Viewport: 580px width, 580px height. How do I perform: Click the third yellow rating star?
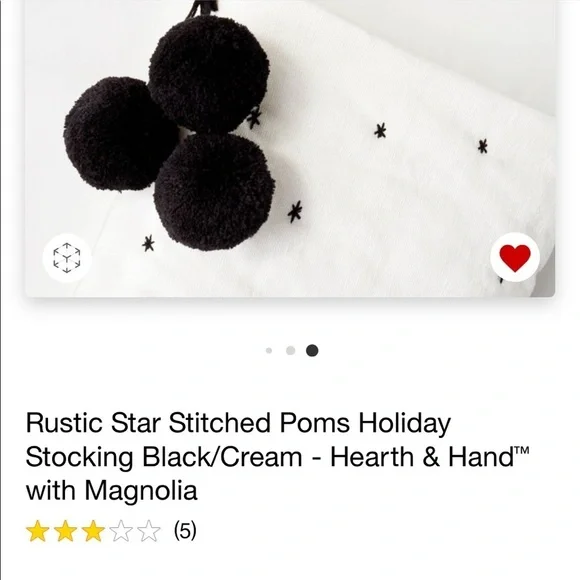click(x=93, y=531)
